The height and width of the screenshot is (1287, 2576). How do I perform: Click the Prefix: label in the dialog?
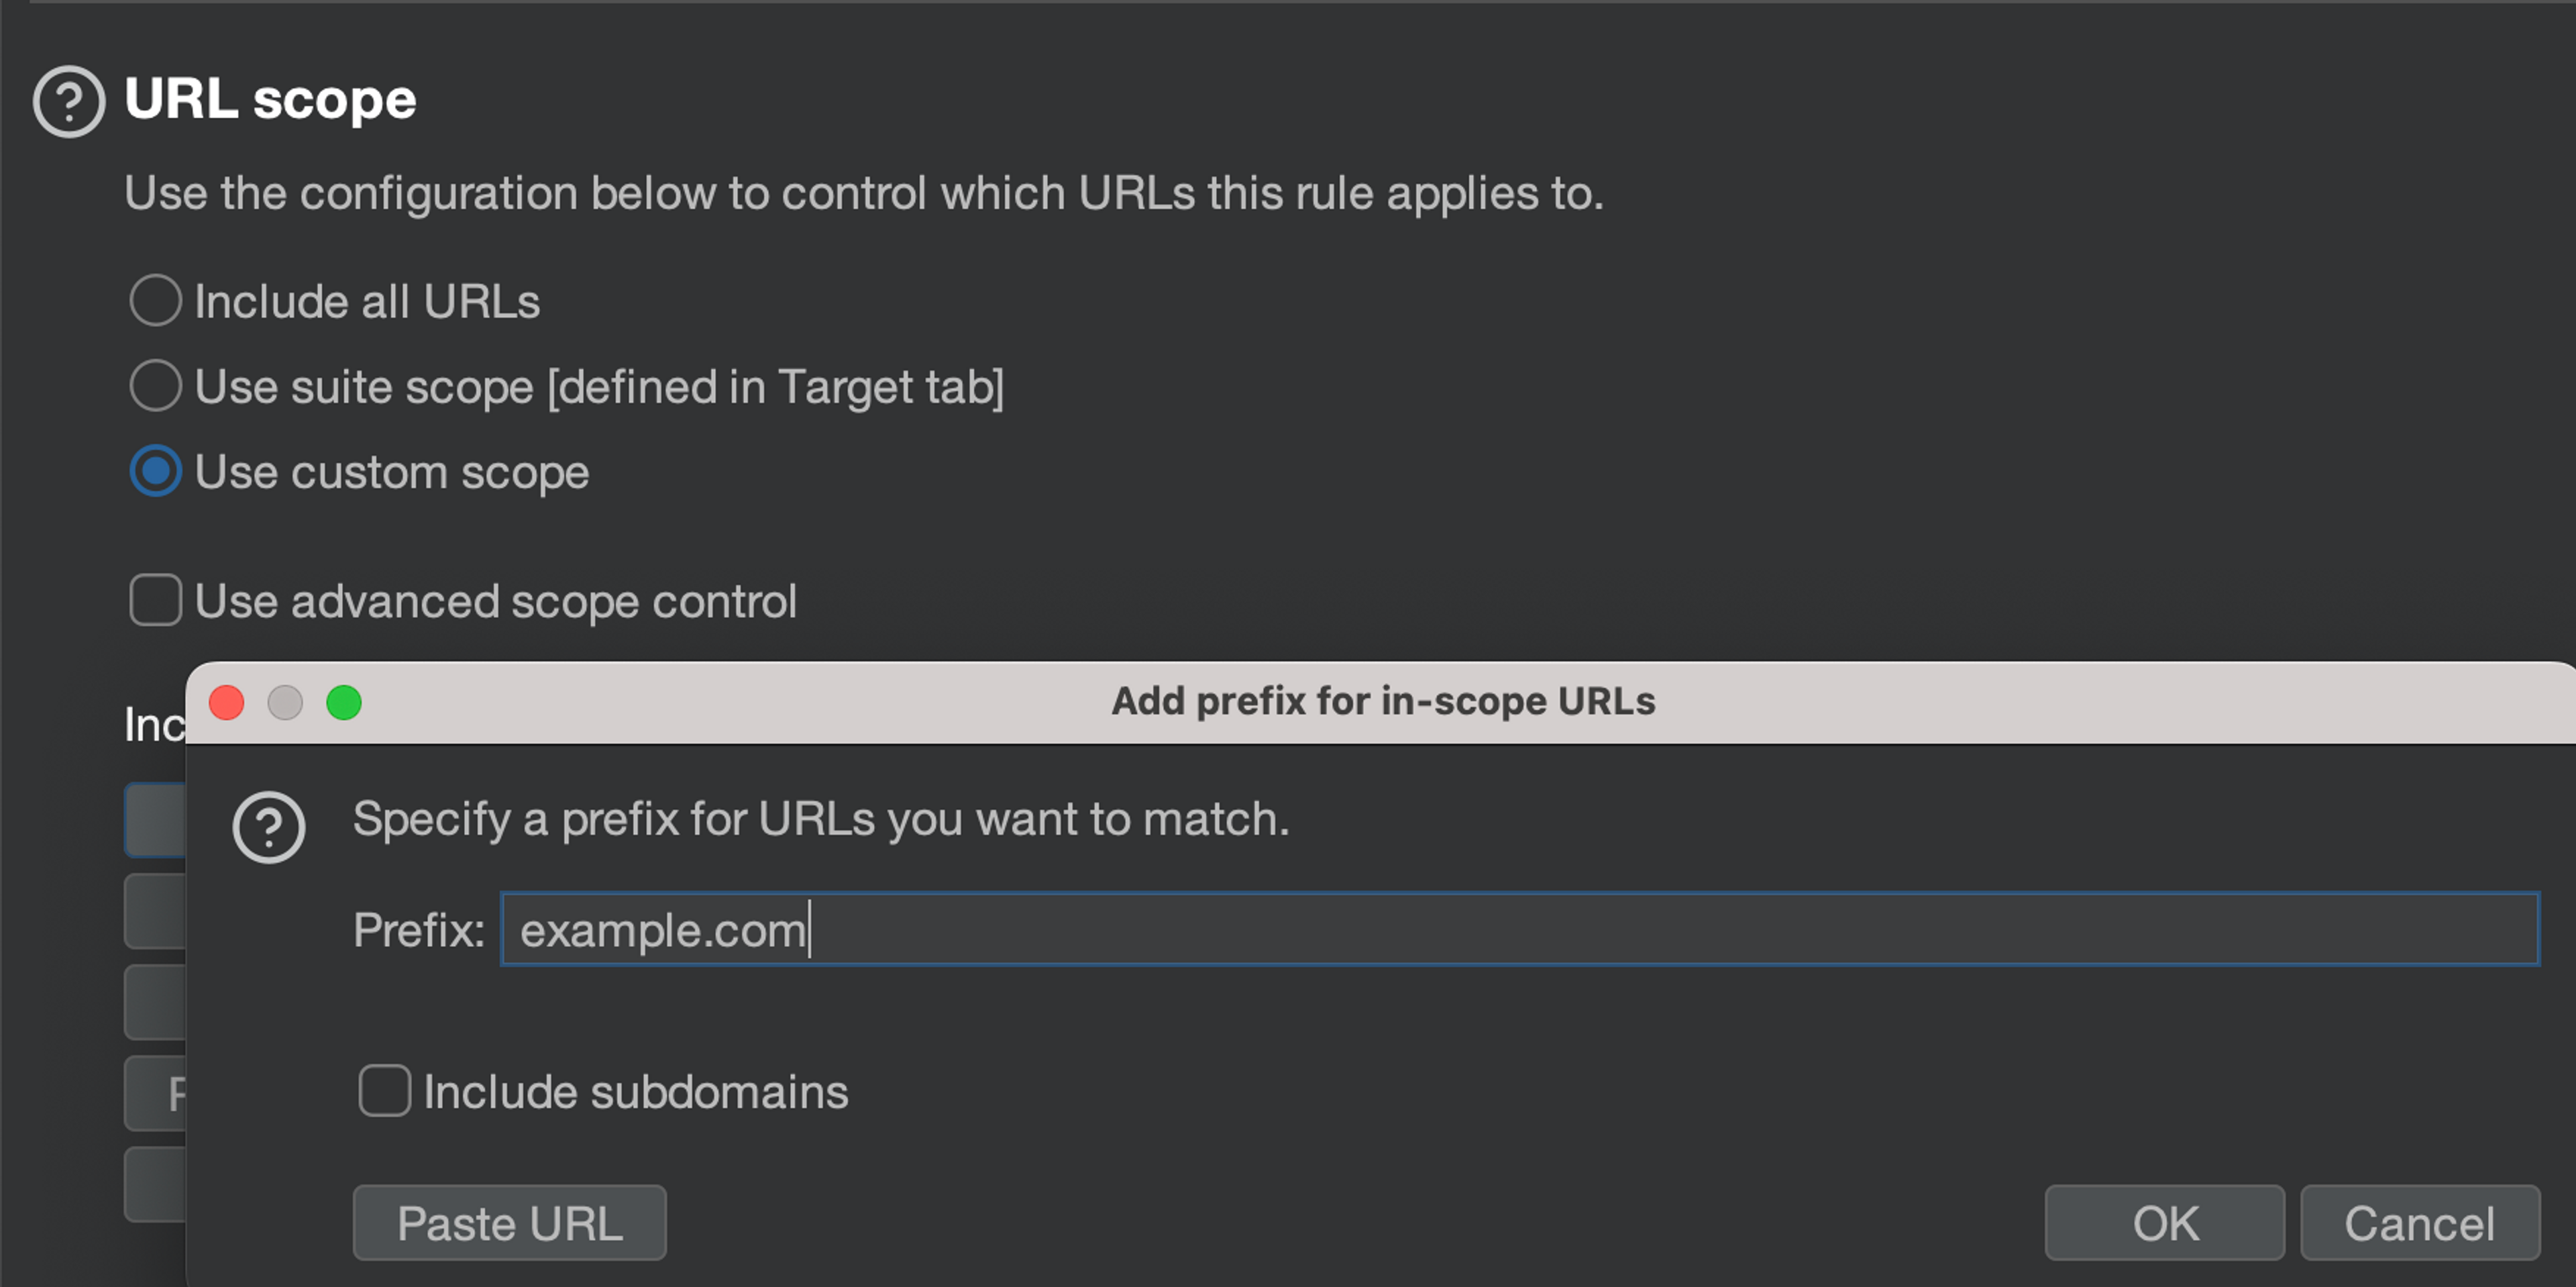(x=418, y=930)
